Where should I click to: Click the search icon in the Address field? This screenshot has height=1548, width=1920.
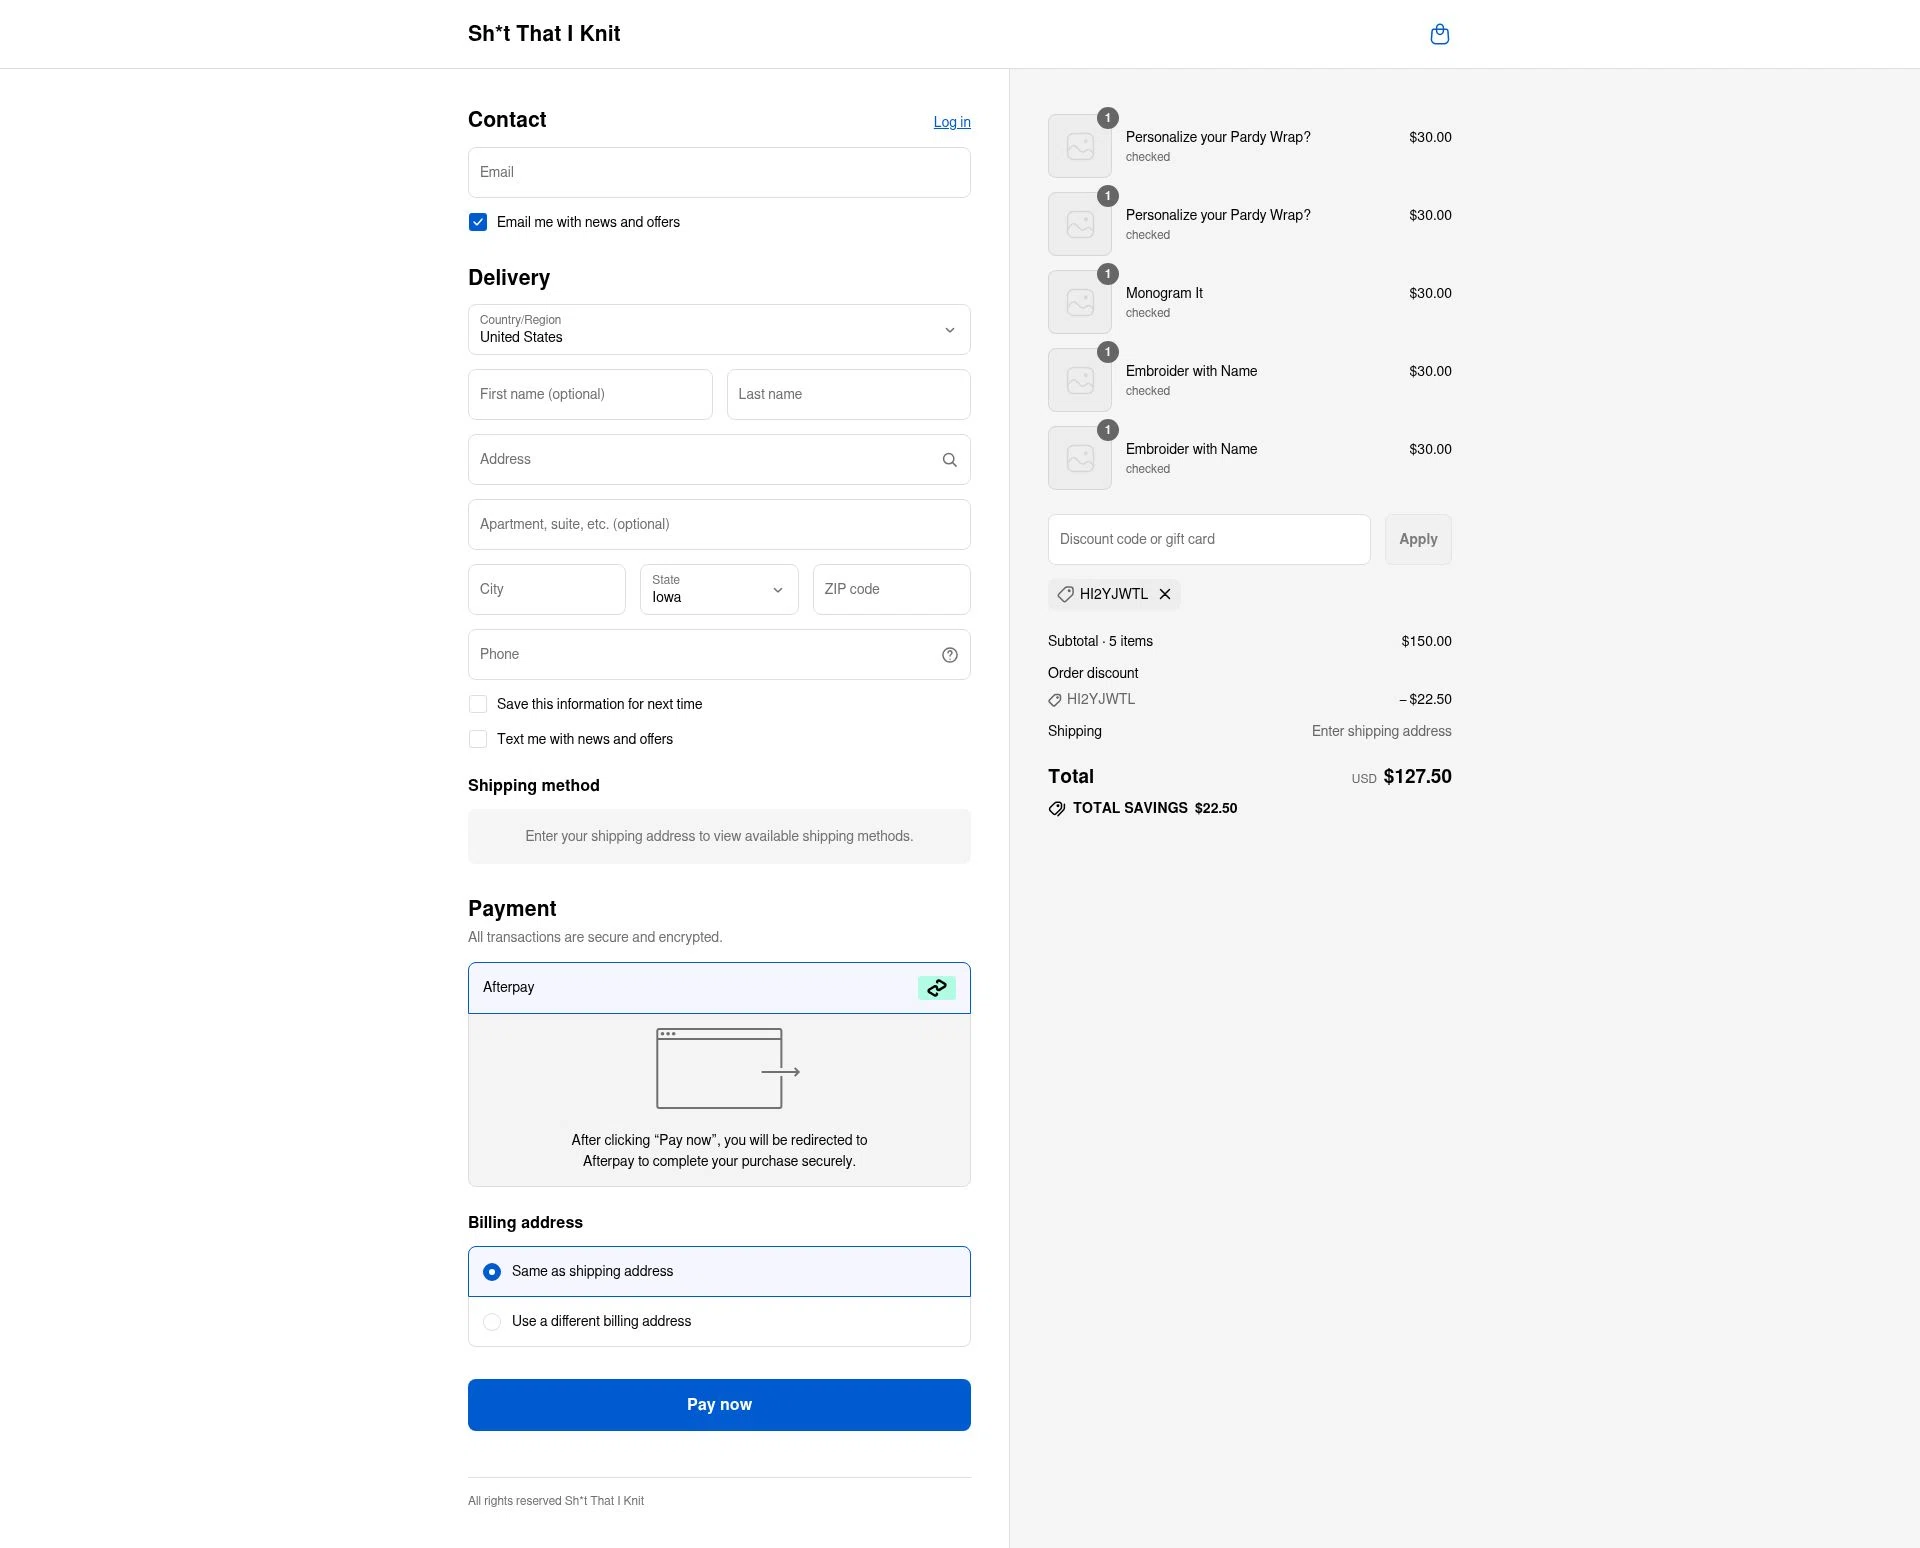949,459
